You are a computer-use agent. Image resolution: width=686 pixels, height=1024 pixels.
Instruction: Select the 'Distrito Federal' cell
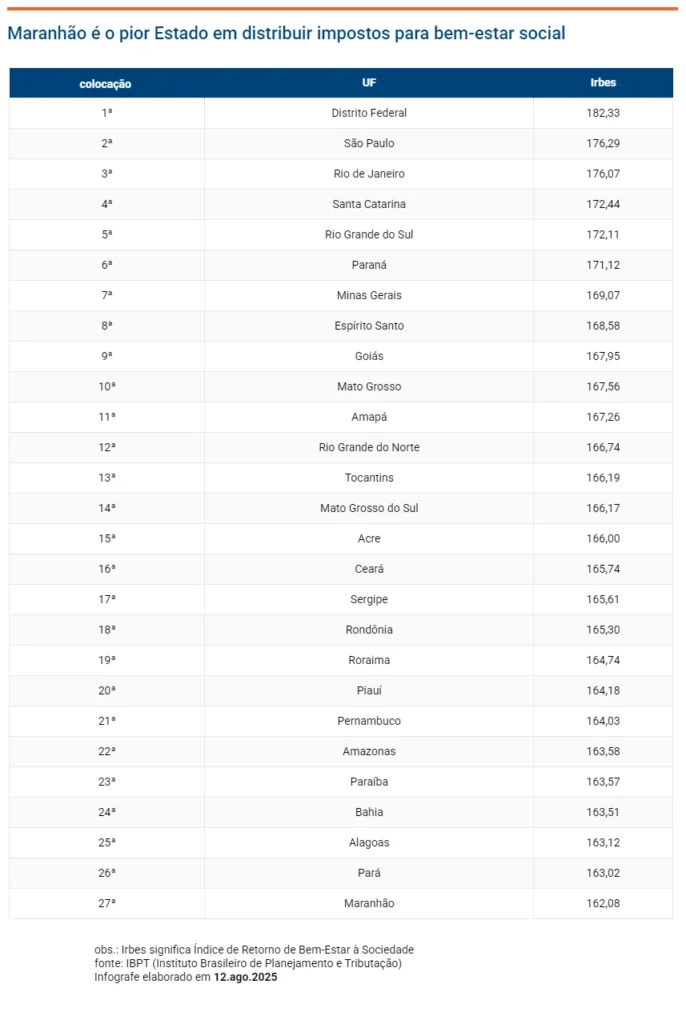coord(369,113)
